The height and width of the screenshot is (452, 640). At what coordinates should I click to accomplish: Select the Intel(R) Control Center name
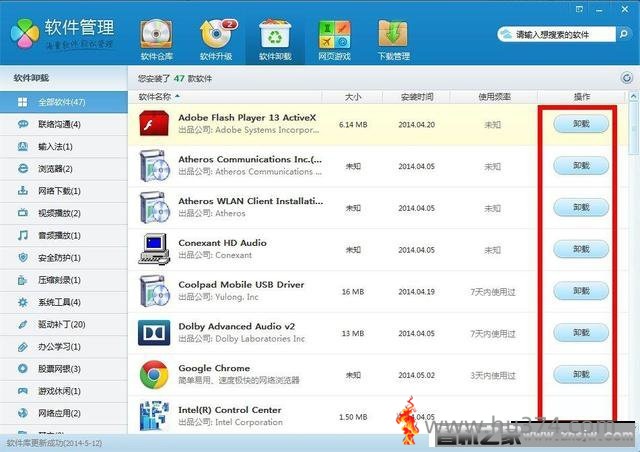pos(230,410)
